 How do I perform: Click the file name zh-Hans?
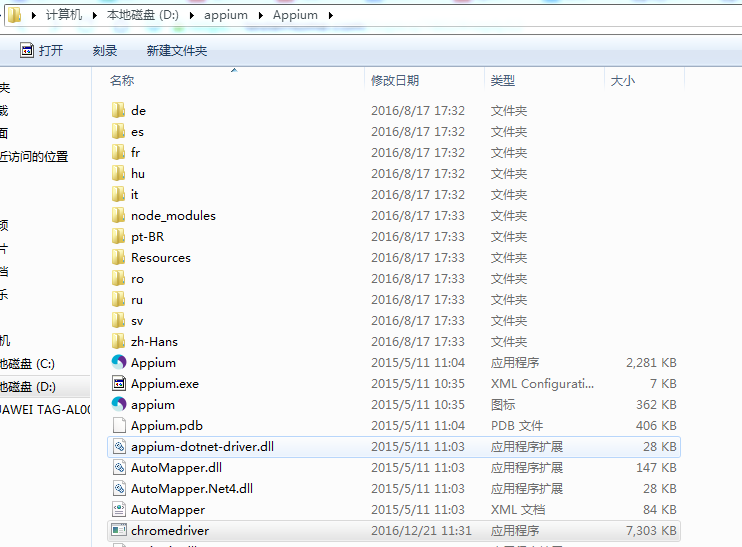pyautogui.click(x=154, y=342)
